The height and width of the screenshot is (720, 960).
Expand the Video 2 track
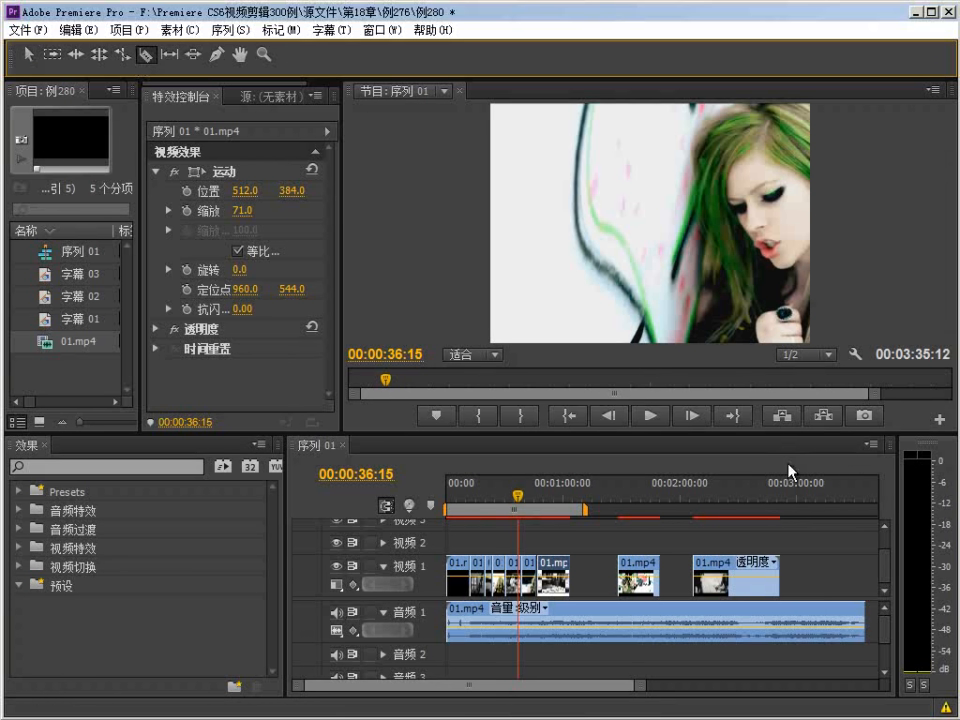(383, 543)
